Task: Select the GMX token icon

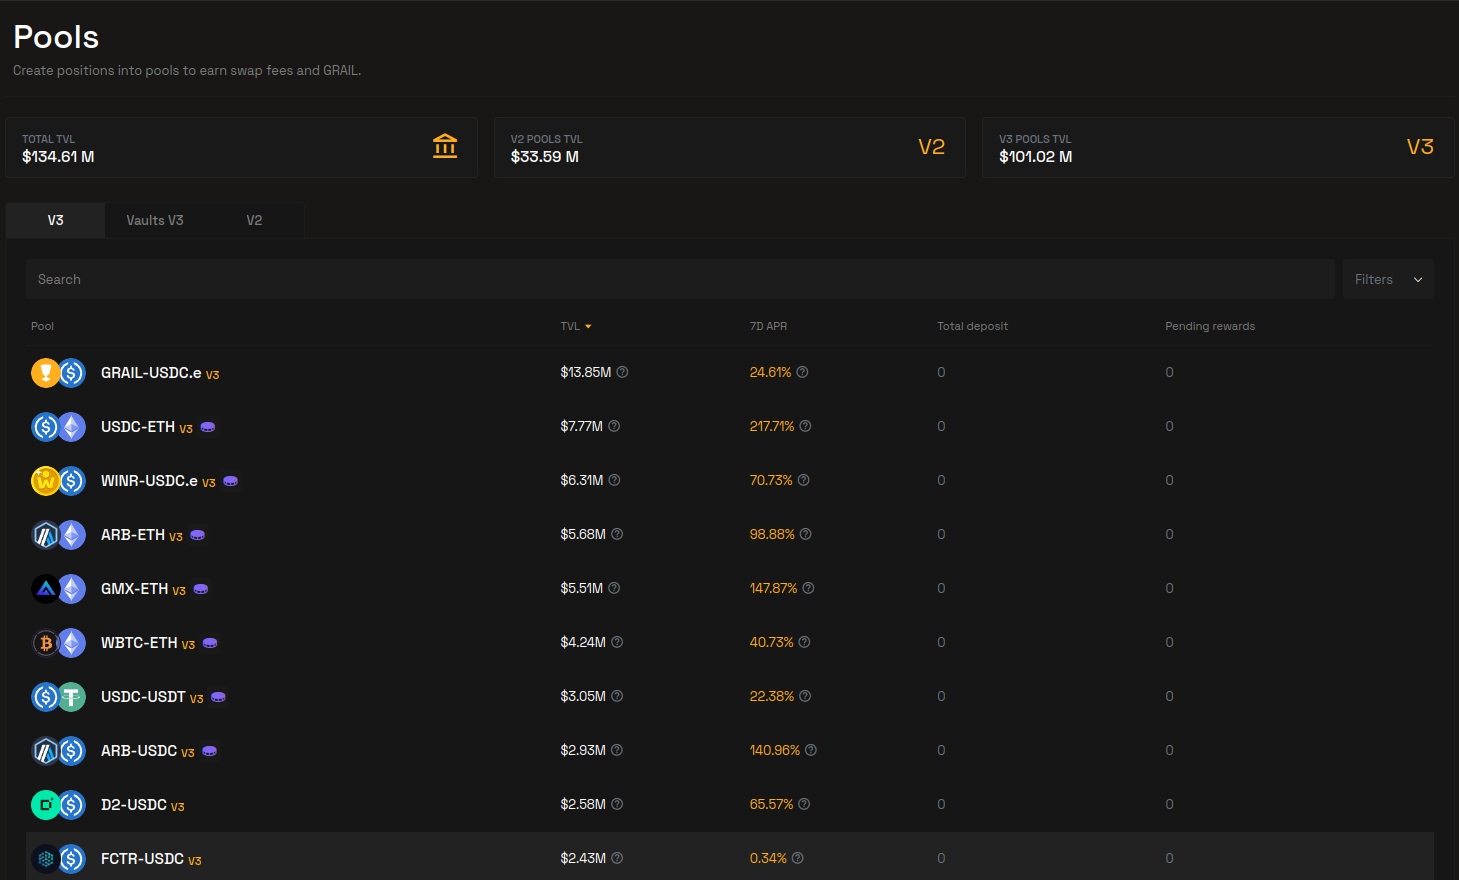Action: (45, 588)
